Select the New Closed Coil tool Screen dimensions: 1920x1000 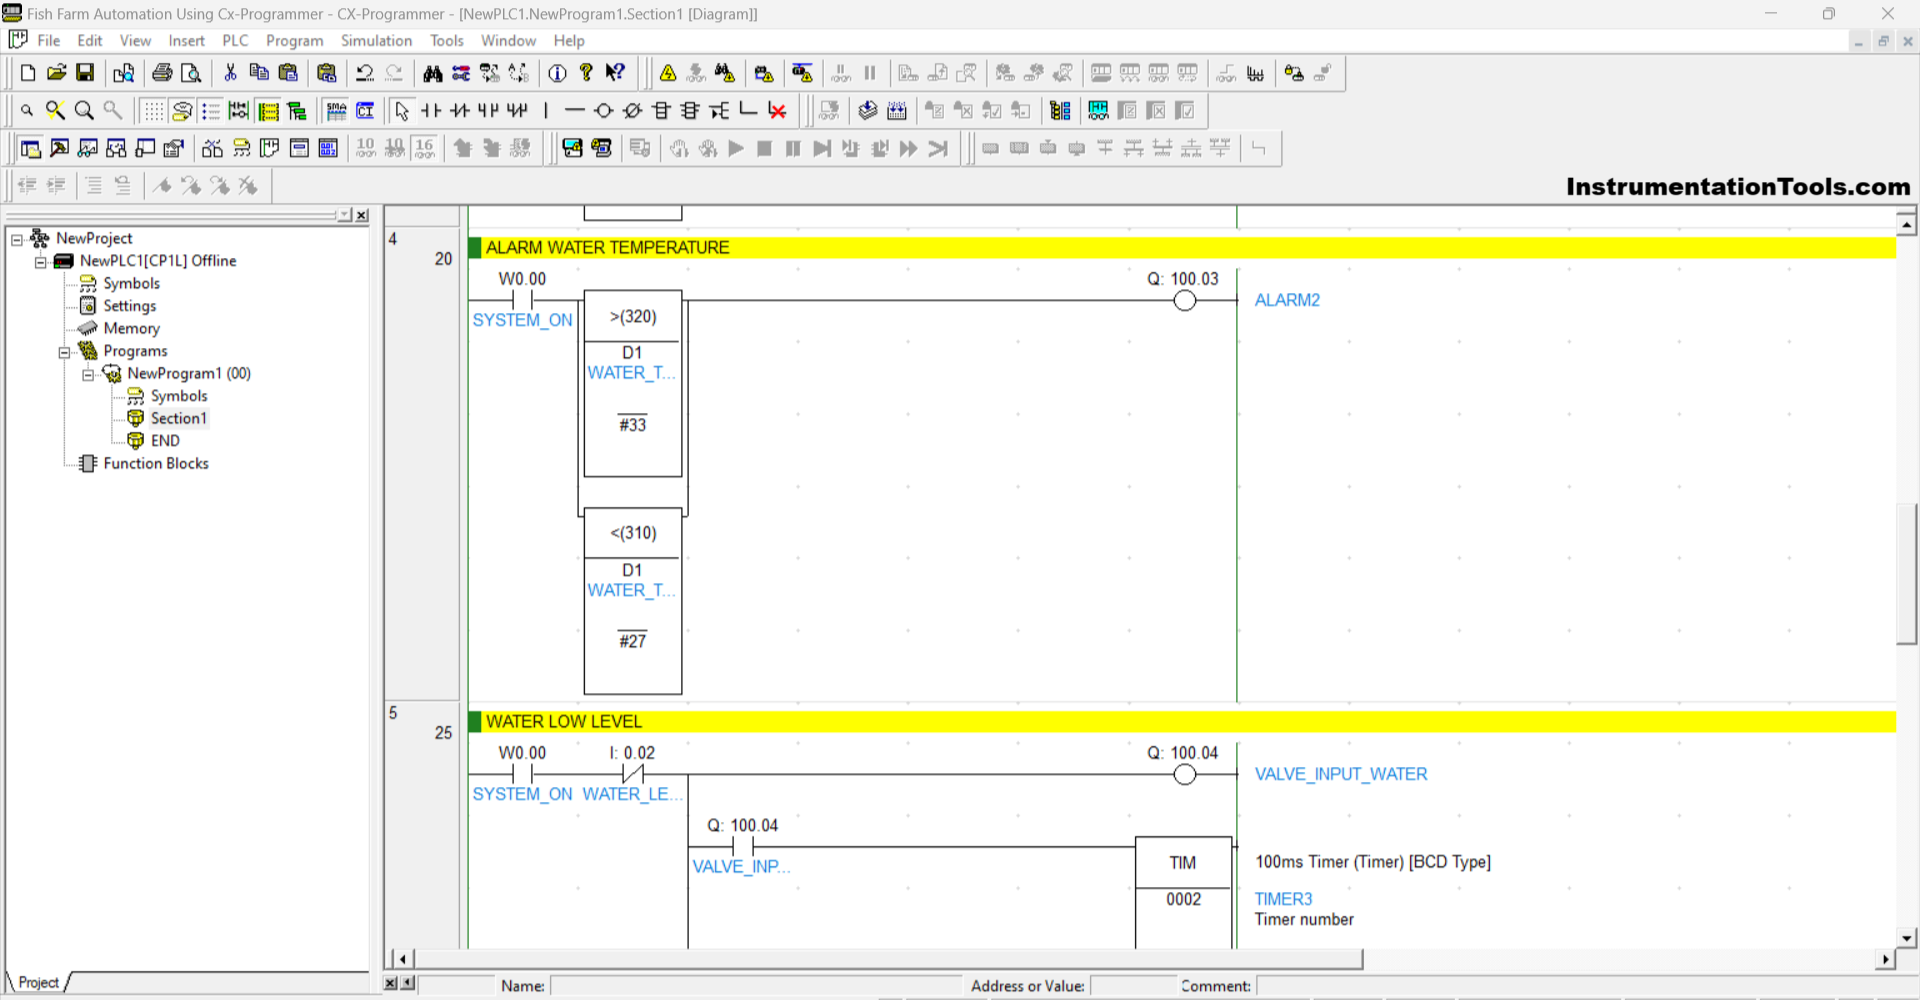click(x=633, y=111)
